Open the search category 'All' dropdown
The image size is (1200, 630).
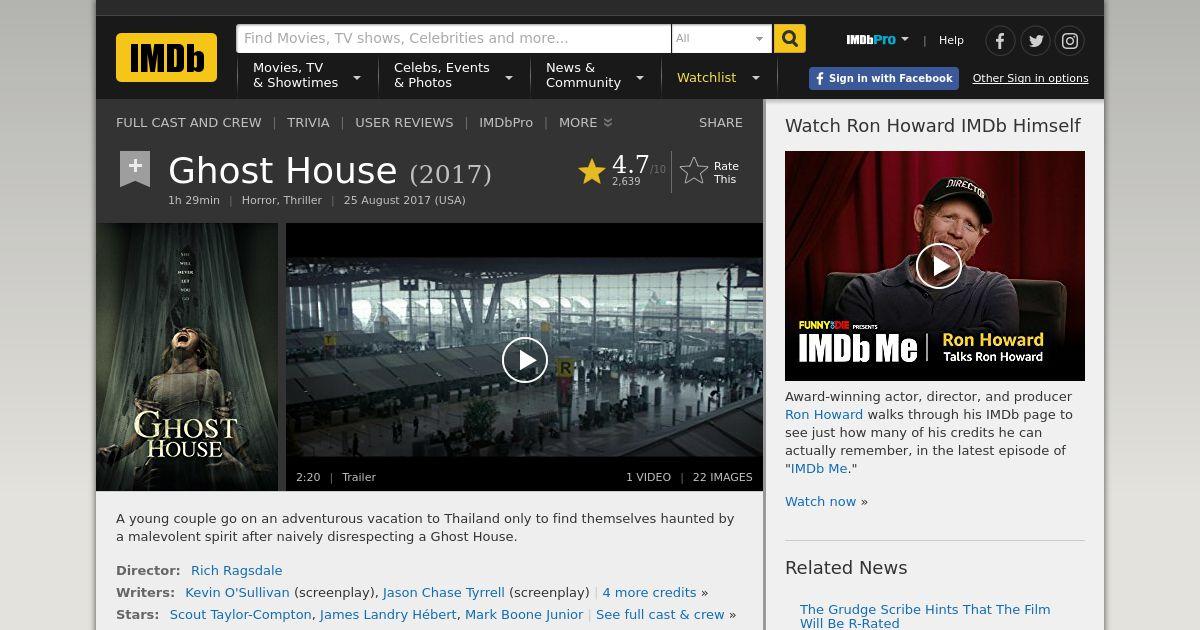click(721, 39)
